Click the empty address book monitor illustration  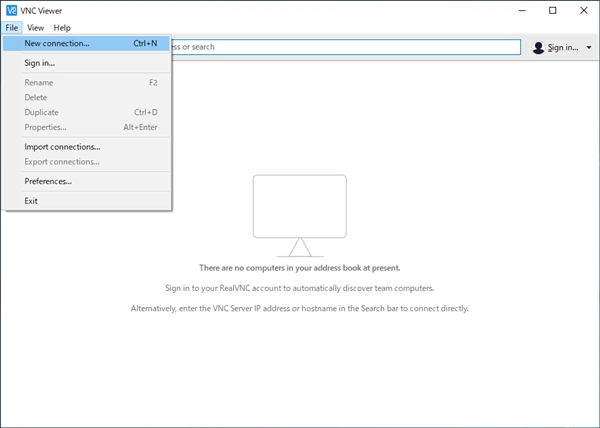(x=300, y=216)
